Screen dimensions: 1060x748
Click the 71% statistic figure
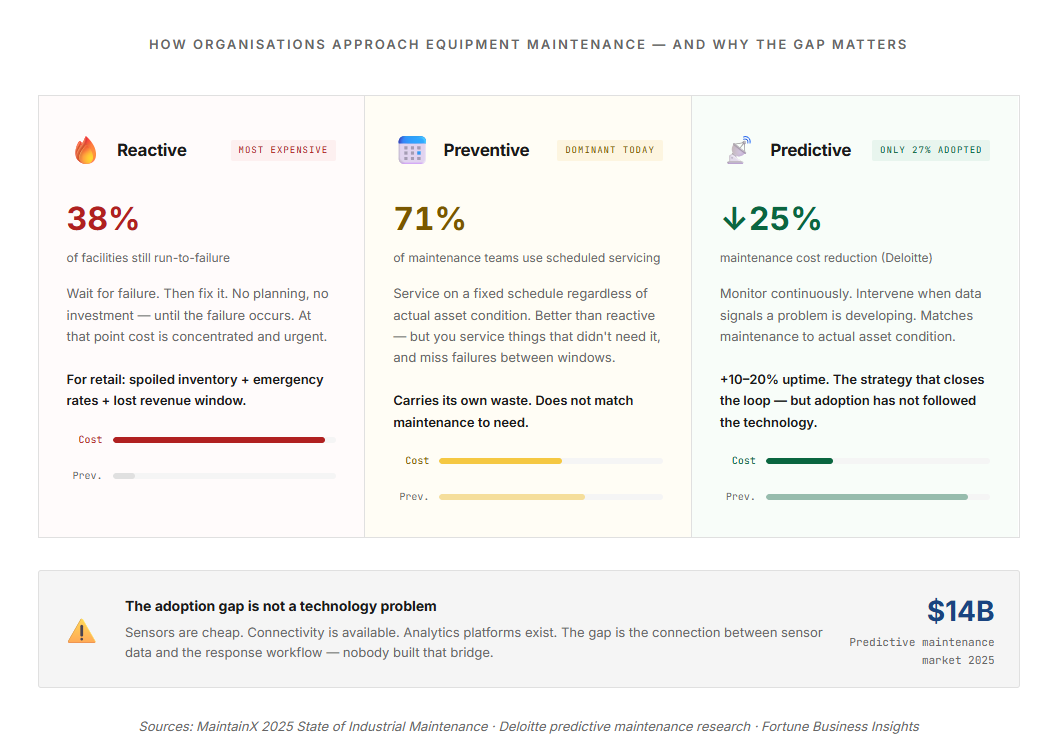[x=429, y=219]
